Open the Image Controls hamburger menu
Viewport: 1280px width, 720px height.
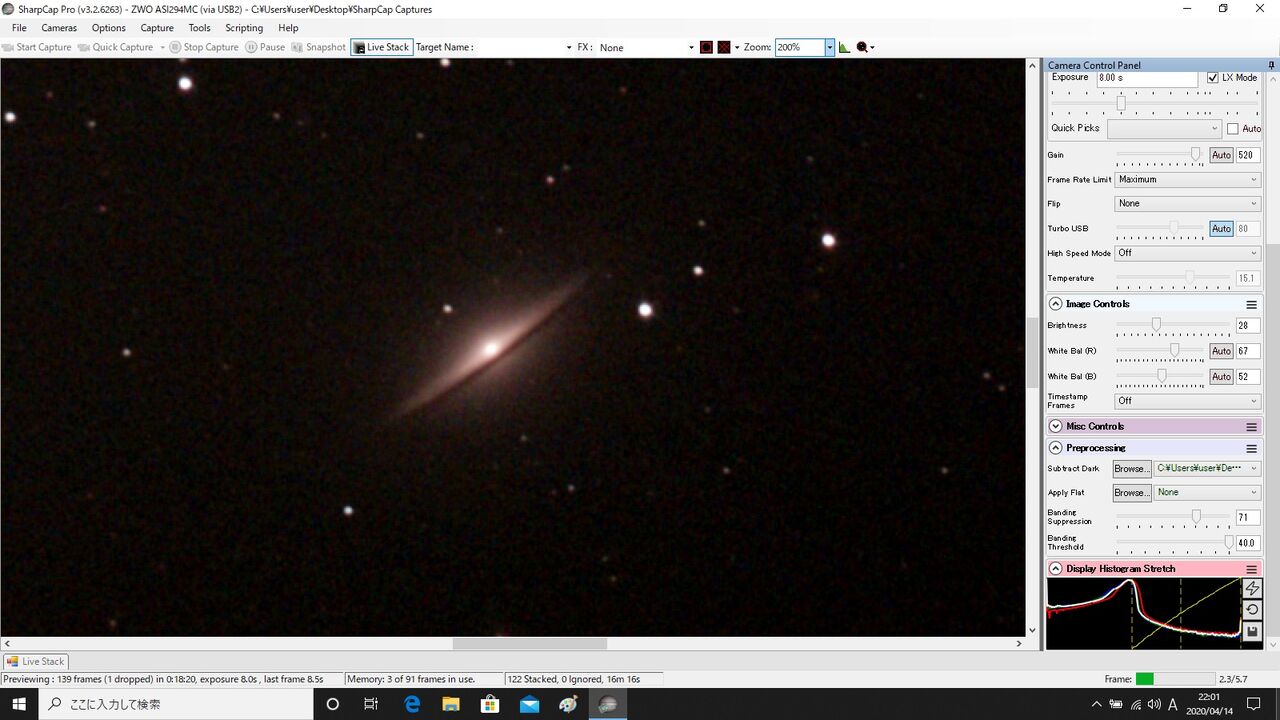[1251, 304]
